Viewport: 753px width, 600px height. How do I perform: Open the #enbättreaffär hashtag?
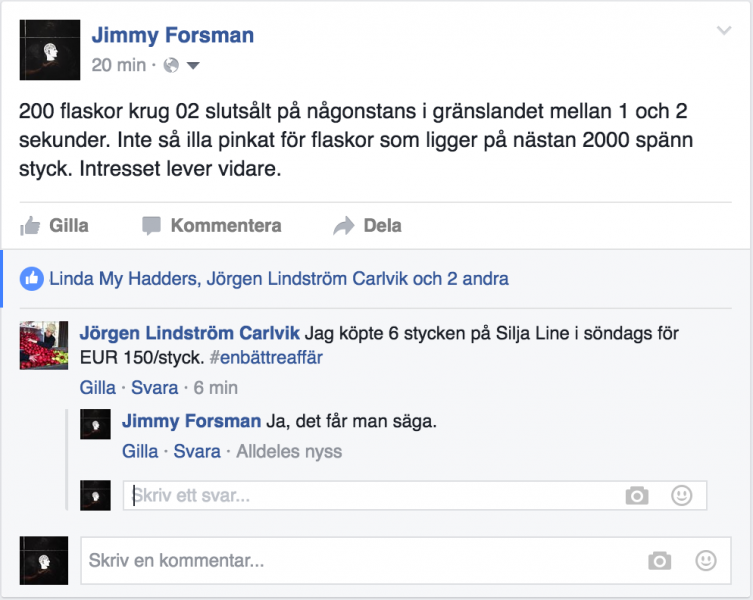[x=266, y=357]
